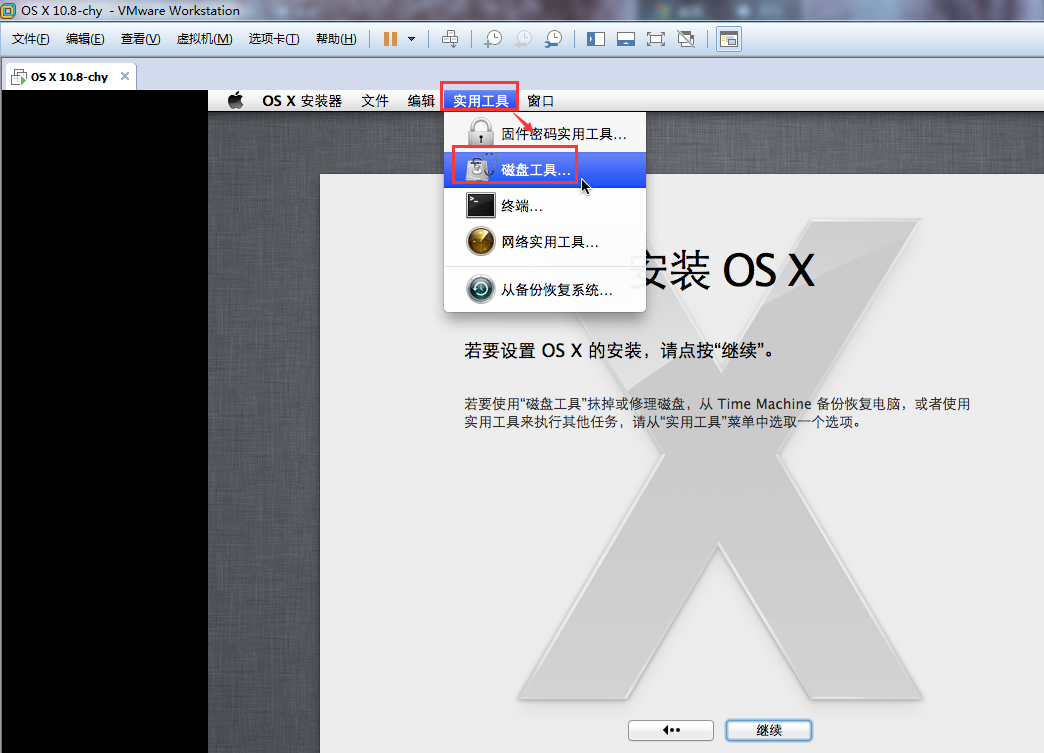The width and height of the screenshot is (1044, 753).
Task: Take a snapshot with the snapshot icon
Action: (x=493, y=39)
